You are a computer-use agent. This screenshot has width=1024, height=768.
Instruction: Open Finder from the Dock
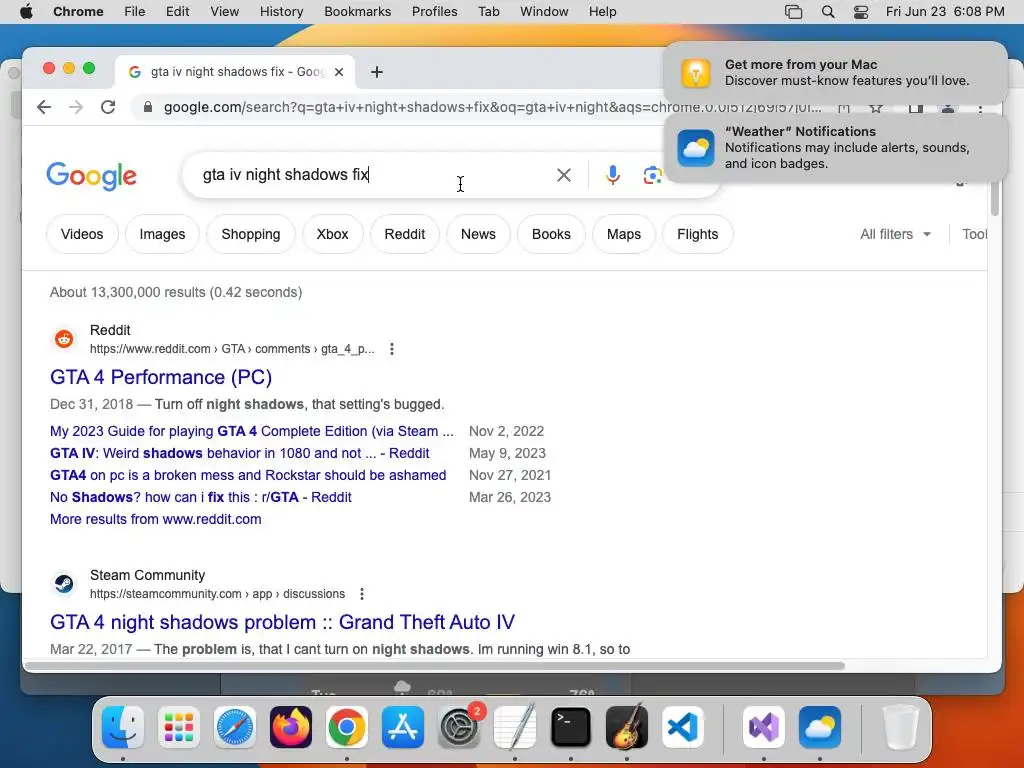click(x=123, y=728)
